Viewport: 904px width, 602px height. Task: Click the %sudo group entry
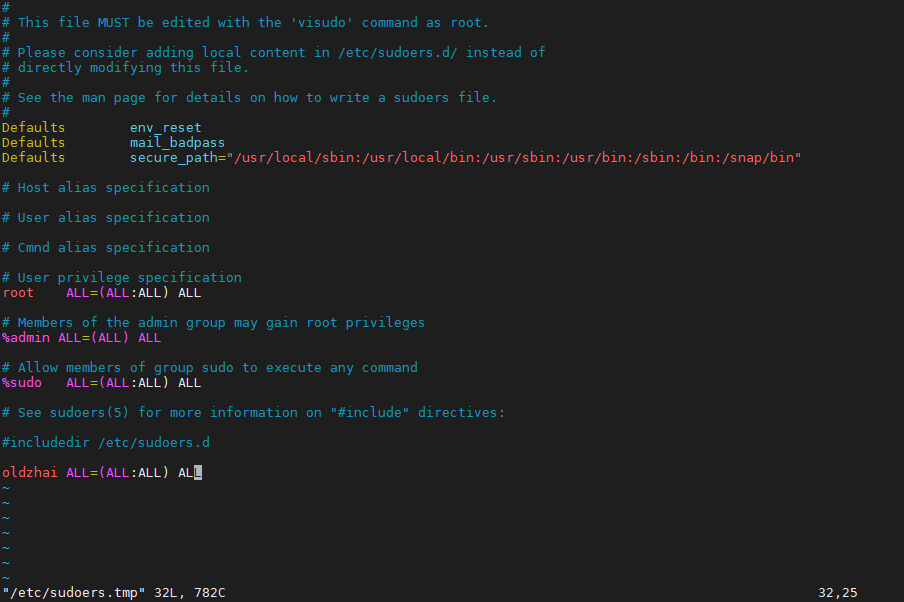pos(22,382)
